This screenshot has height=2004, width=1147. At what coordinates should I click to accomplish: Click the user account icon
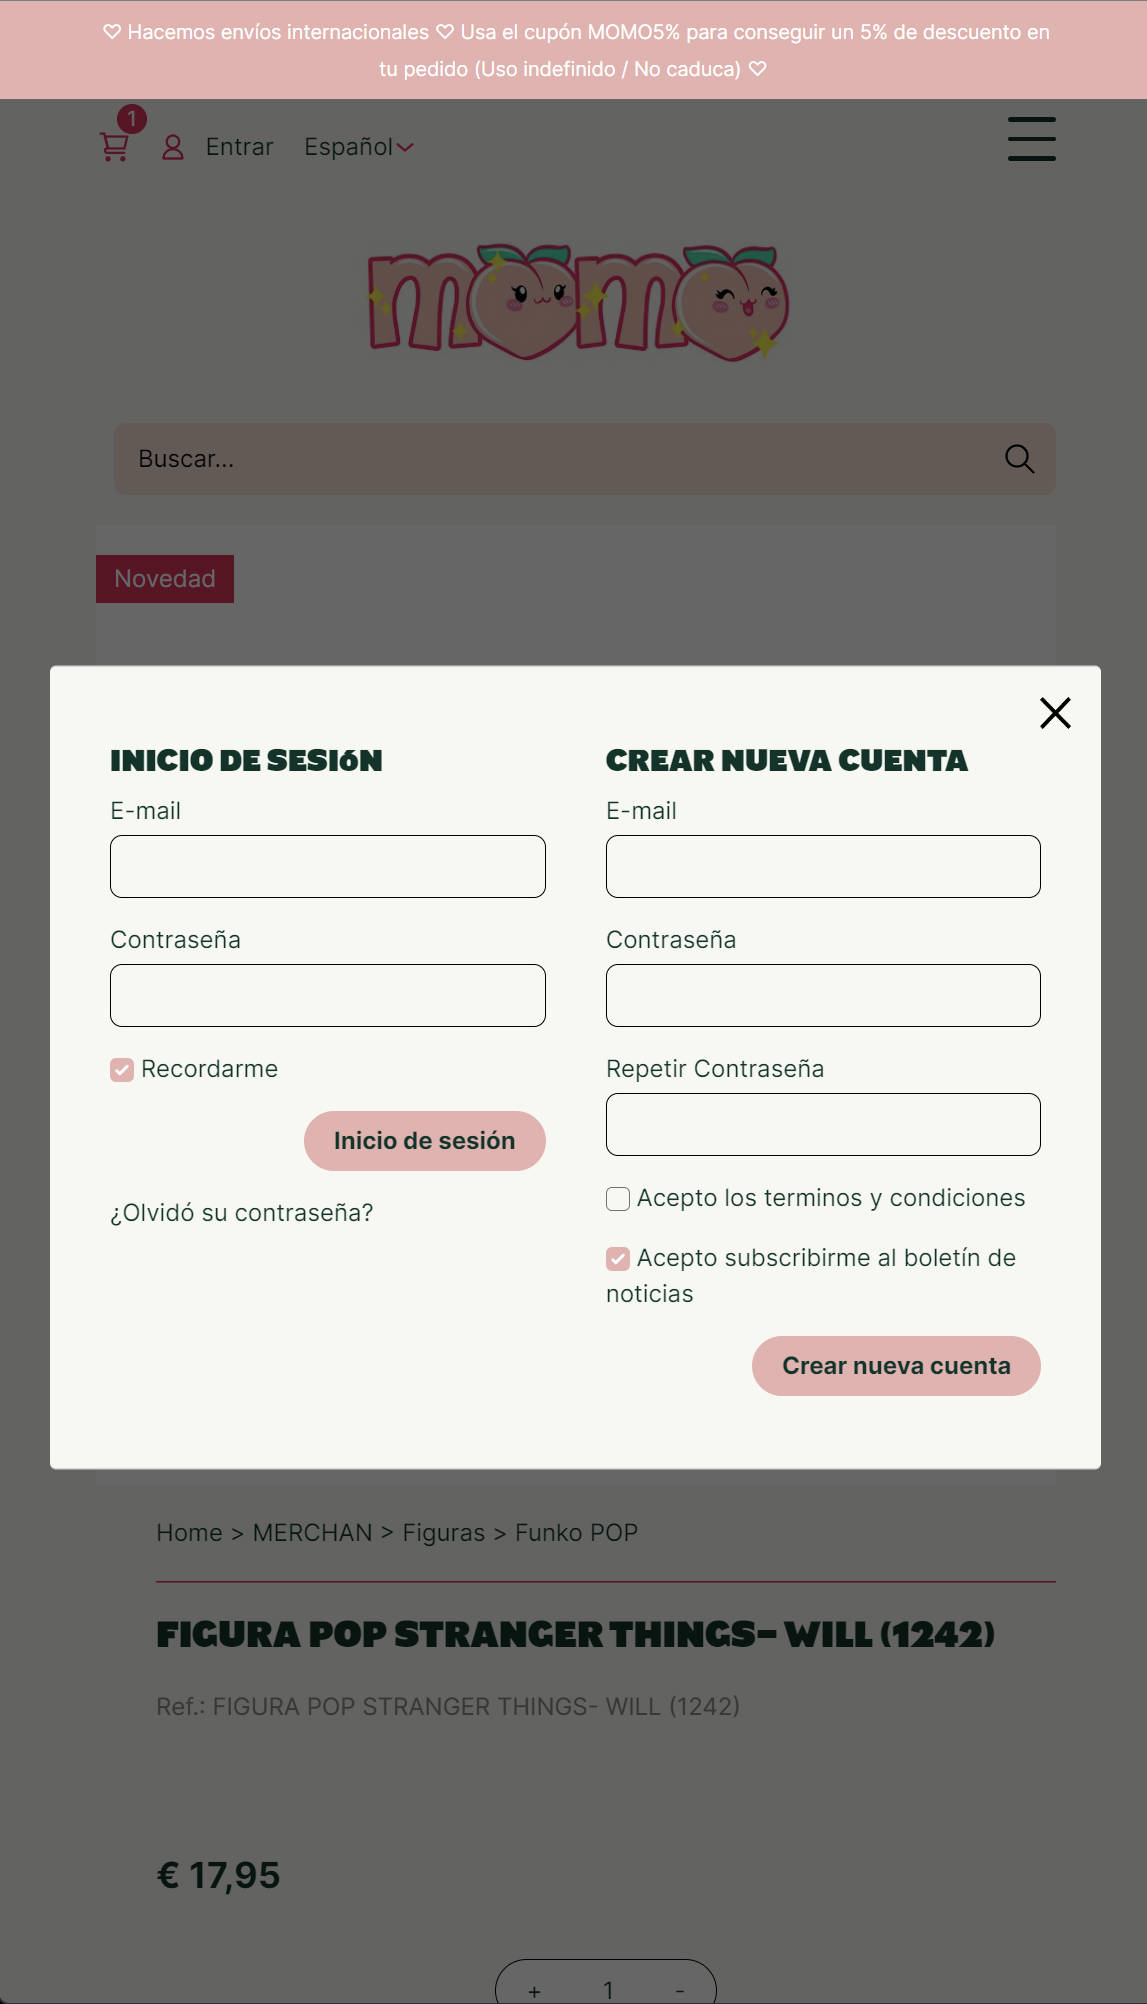click(x=173, y=147)
